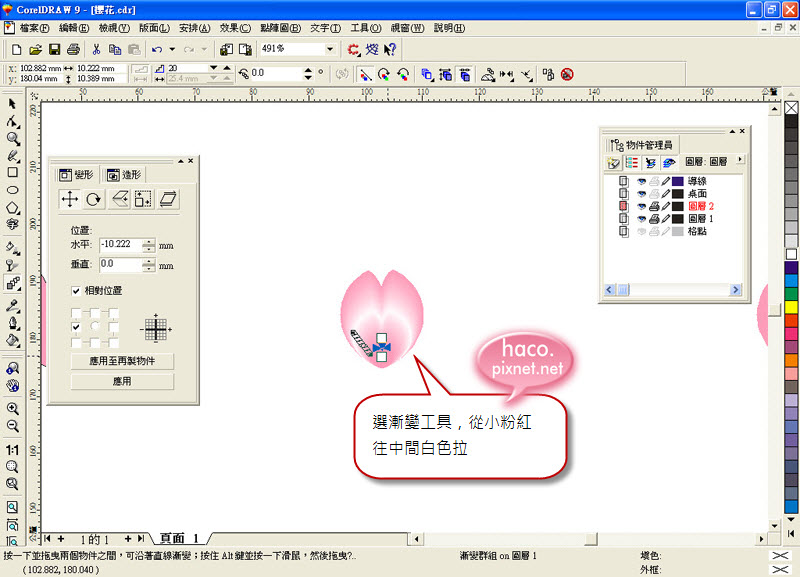This screenshot has height=577, width=800.
Task: Select the Ellipse tool
Action: pyautogui.click(x=13, y=190)
